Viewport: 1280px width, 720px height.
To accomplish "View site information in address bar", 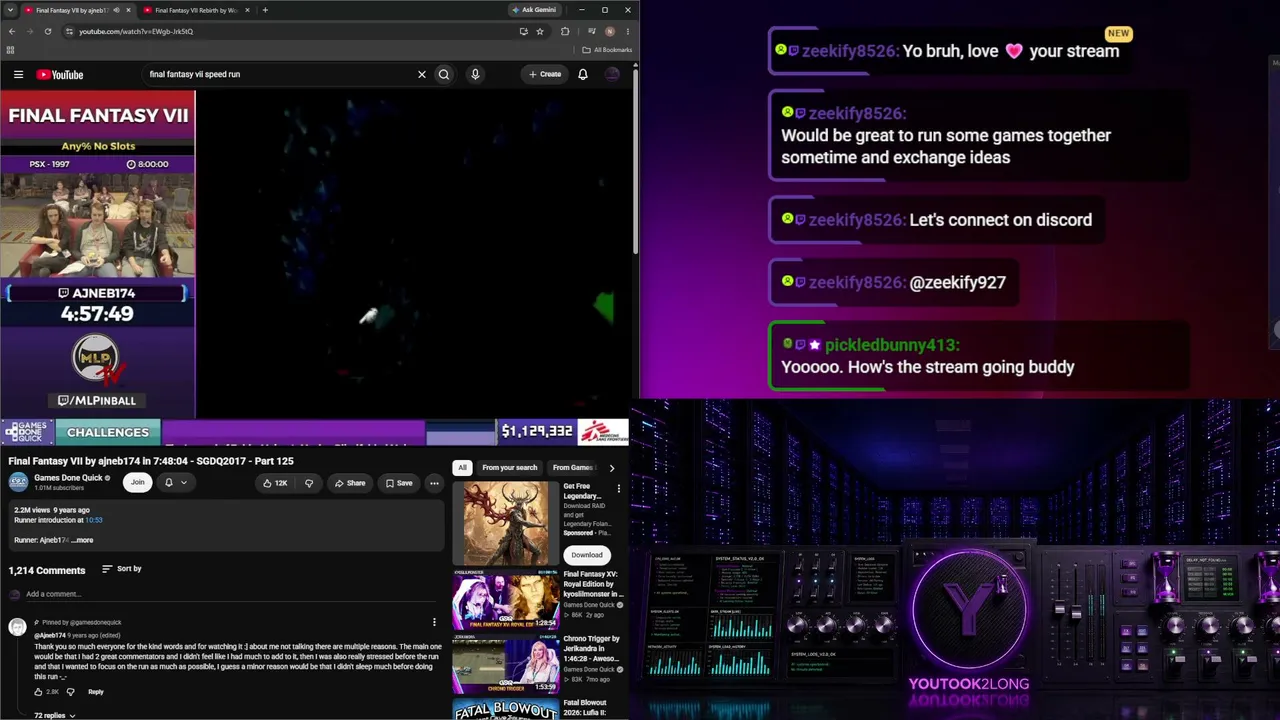I will pyautogui.click(x=69, y=31).
